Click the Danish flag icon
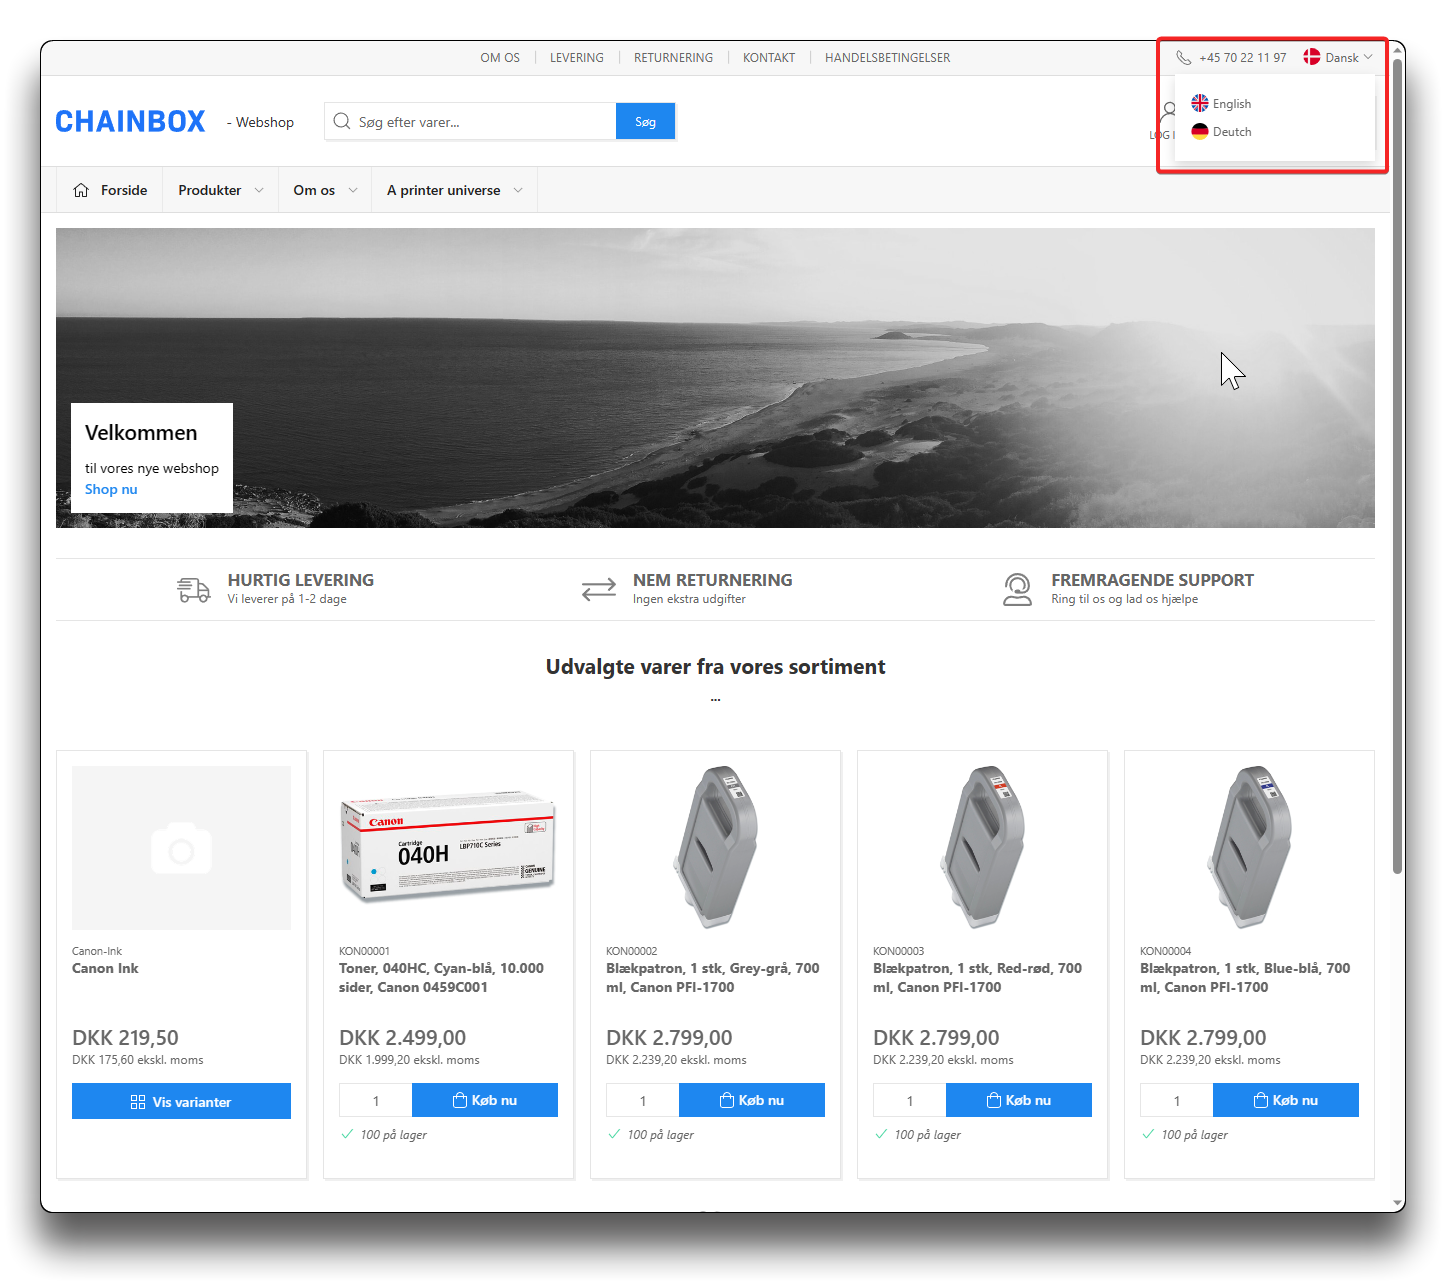The width and height of the screenshot is (1446, 1285). click(1312, 57)
